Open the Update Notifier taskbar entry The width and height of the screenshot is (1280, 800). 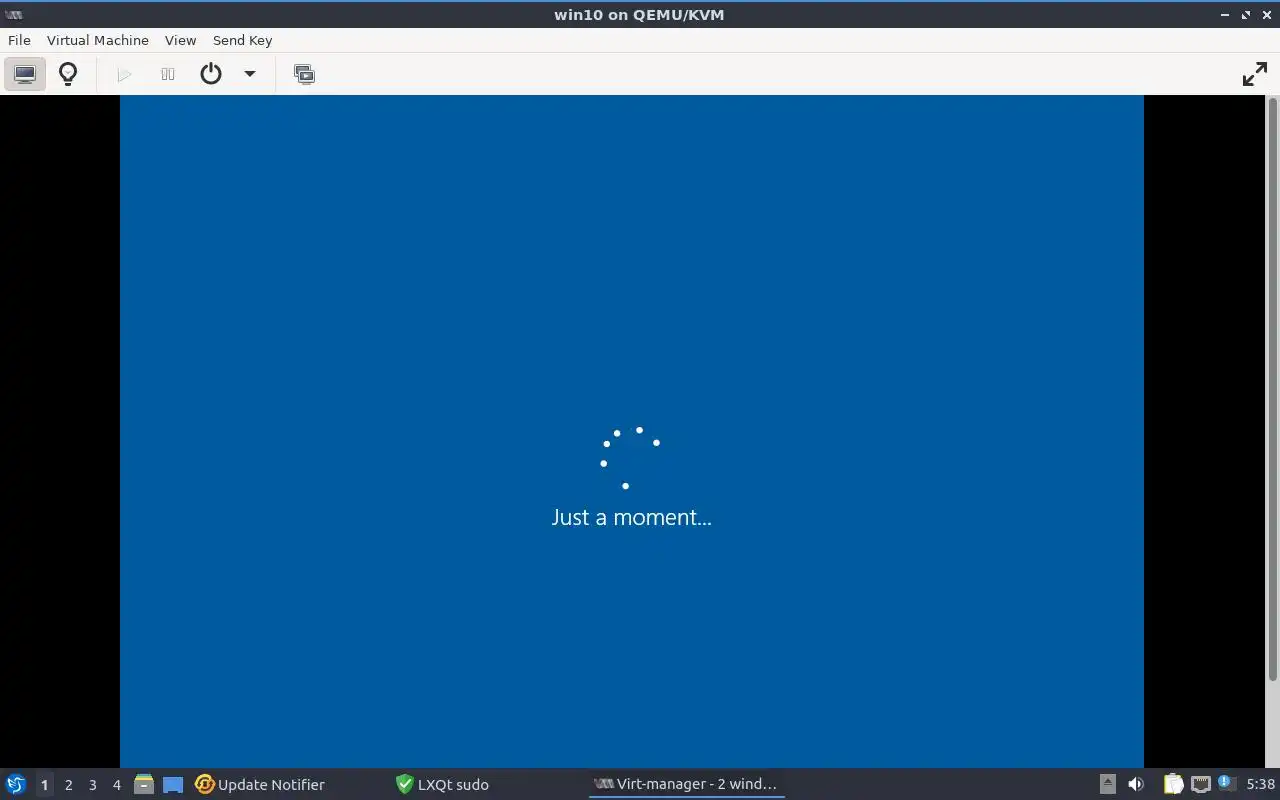(262, 784)
